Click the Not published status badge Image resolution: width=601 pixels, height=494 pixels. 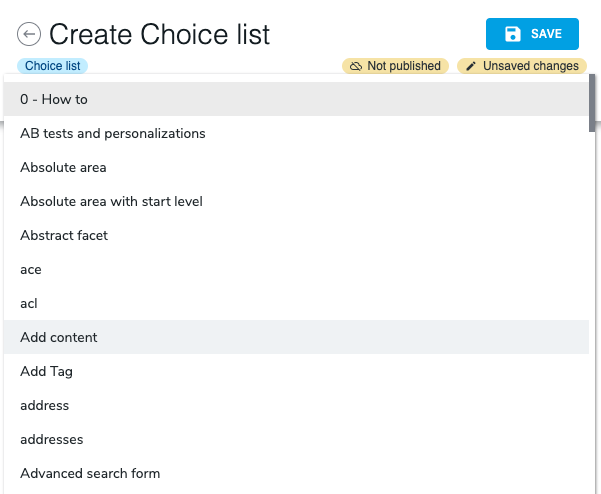pos(395,66)
